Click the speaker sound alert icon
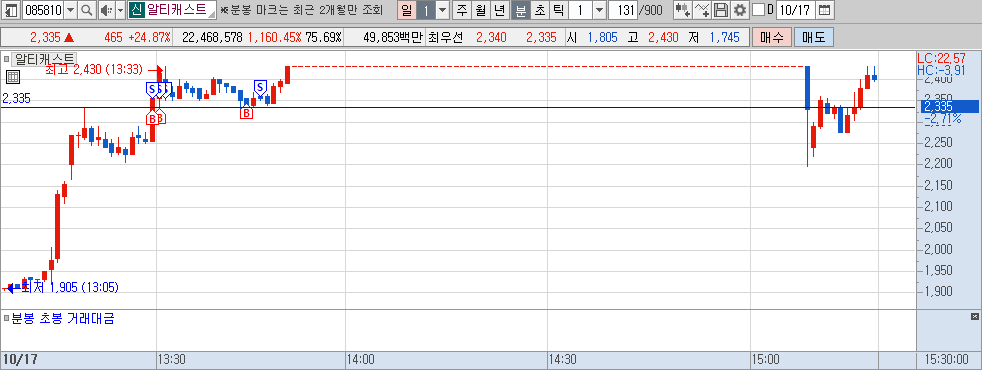The image size is (982, 370). tap(106, 10)
